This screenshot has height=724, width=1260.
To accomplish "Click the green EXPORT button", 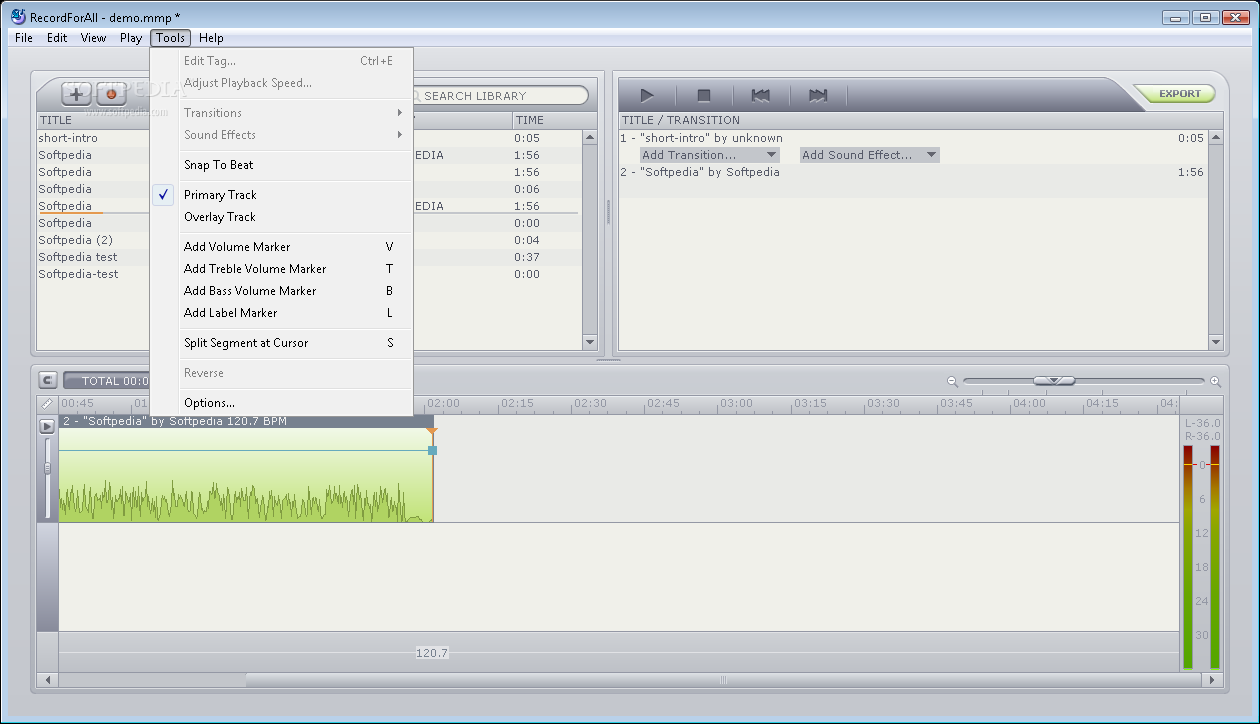I will tap(1179, 94).
